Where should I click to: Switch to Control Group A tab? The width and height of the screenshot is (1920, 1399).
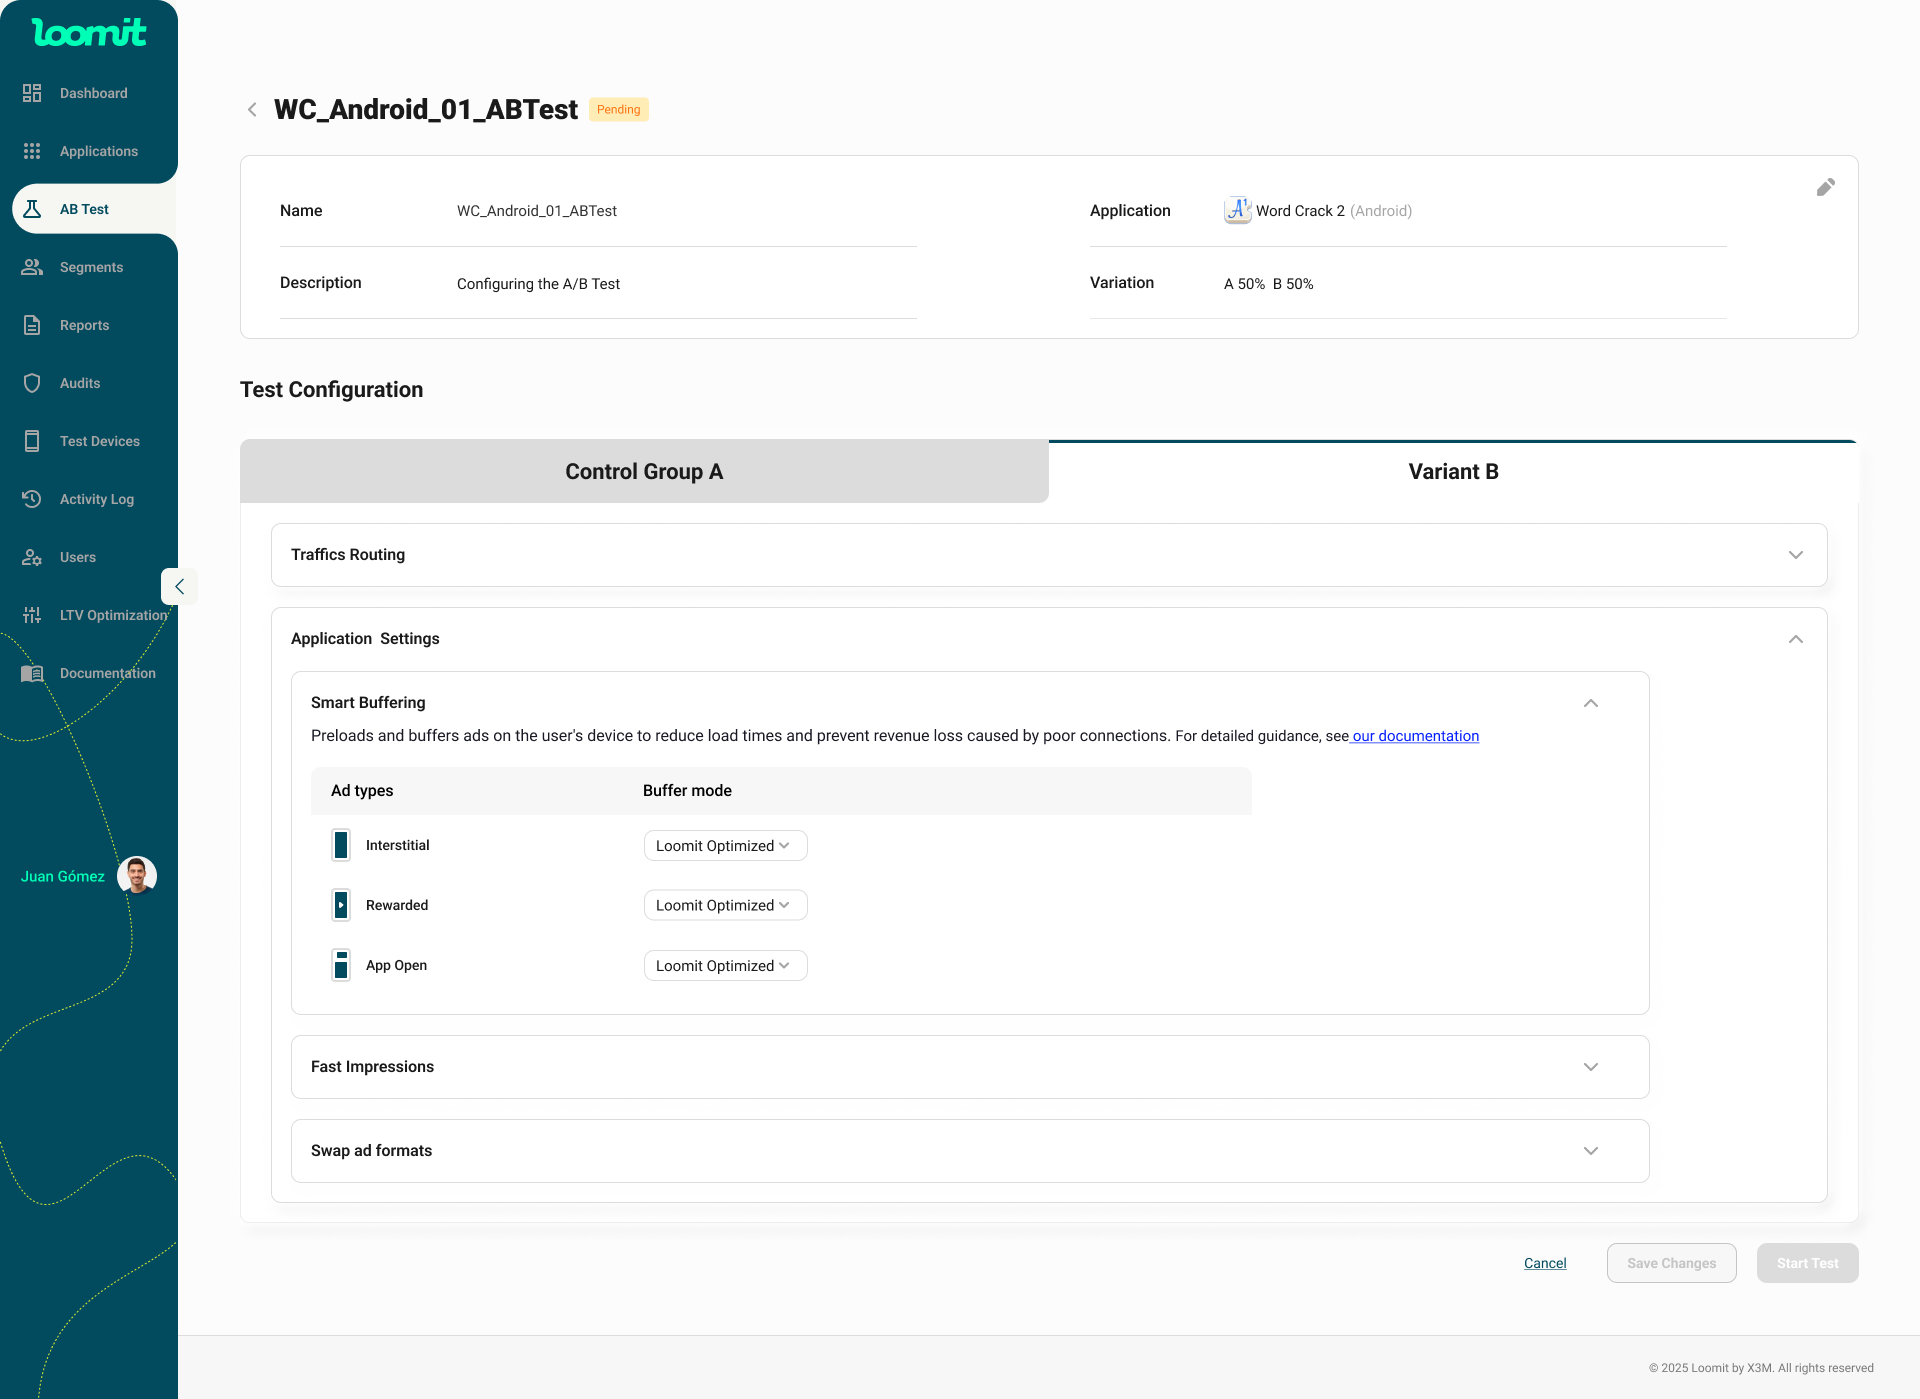coord(644,472)
